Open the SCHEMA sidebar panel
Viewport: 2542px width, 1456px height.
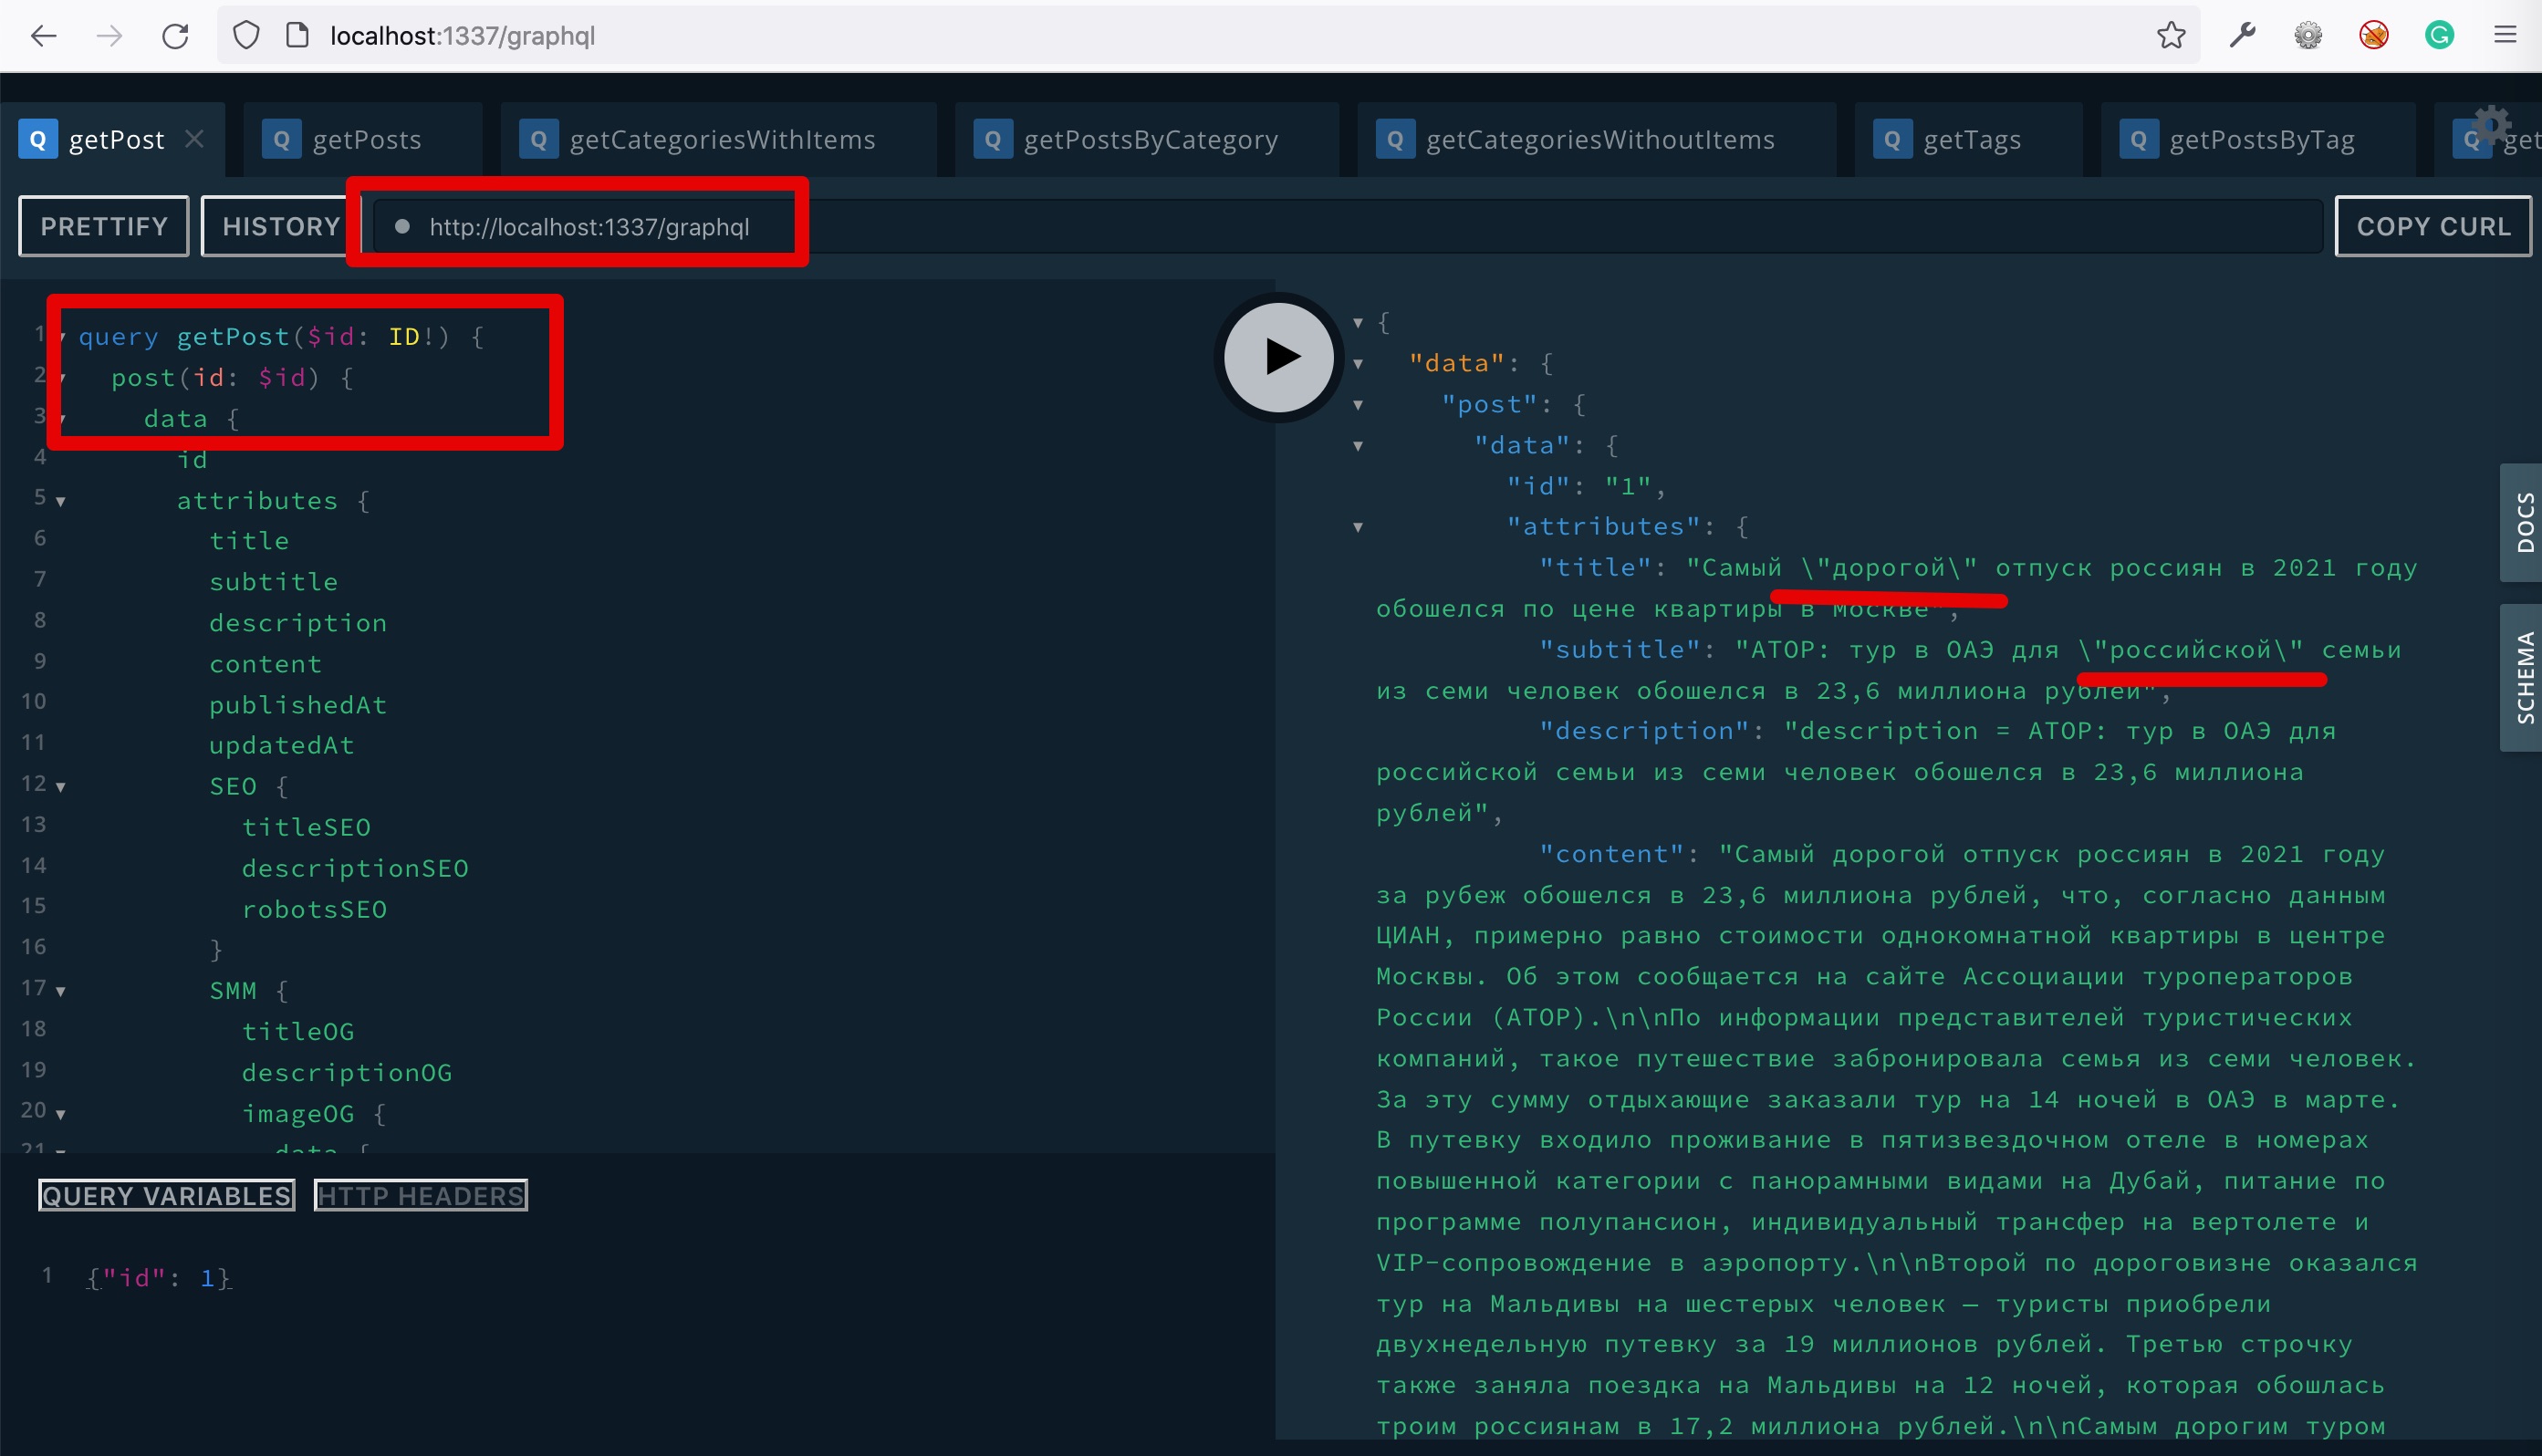pos(2522,677)
